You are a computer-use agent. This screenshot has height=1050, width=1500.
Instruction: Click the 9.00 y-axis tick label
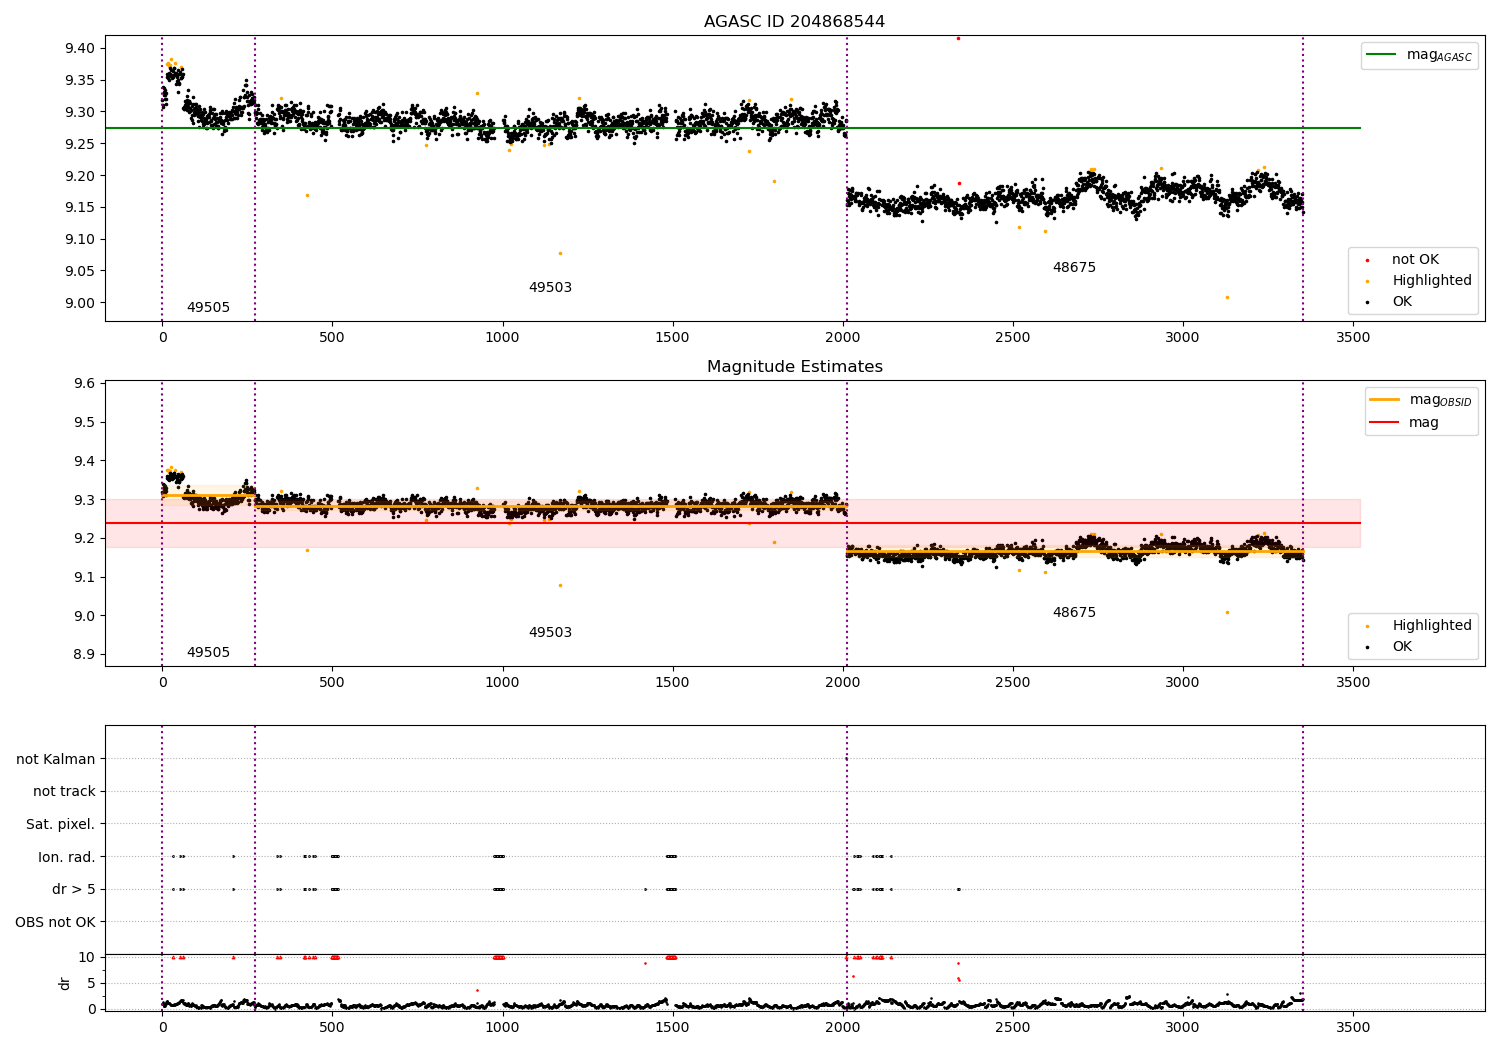point(80,303)
